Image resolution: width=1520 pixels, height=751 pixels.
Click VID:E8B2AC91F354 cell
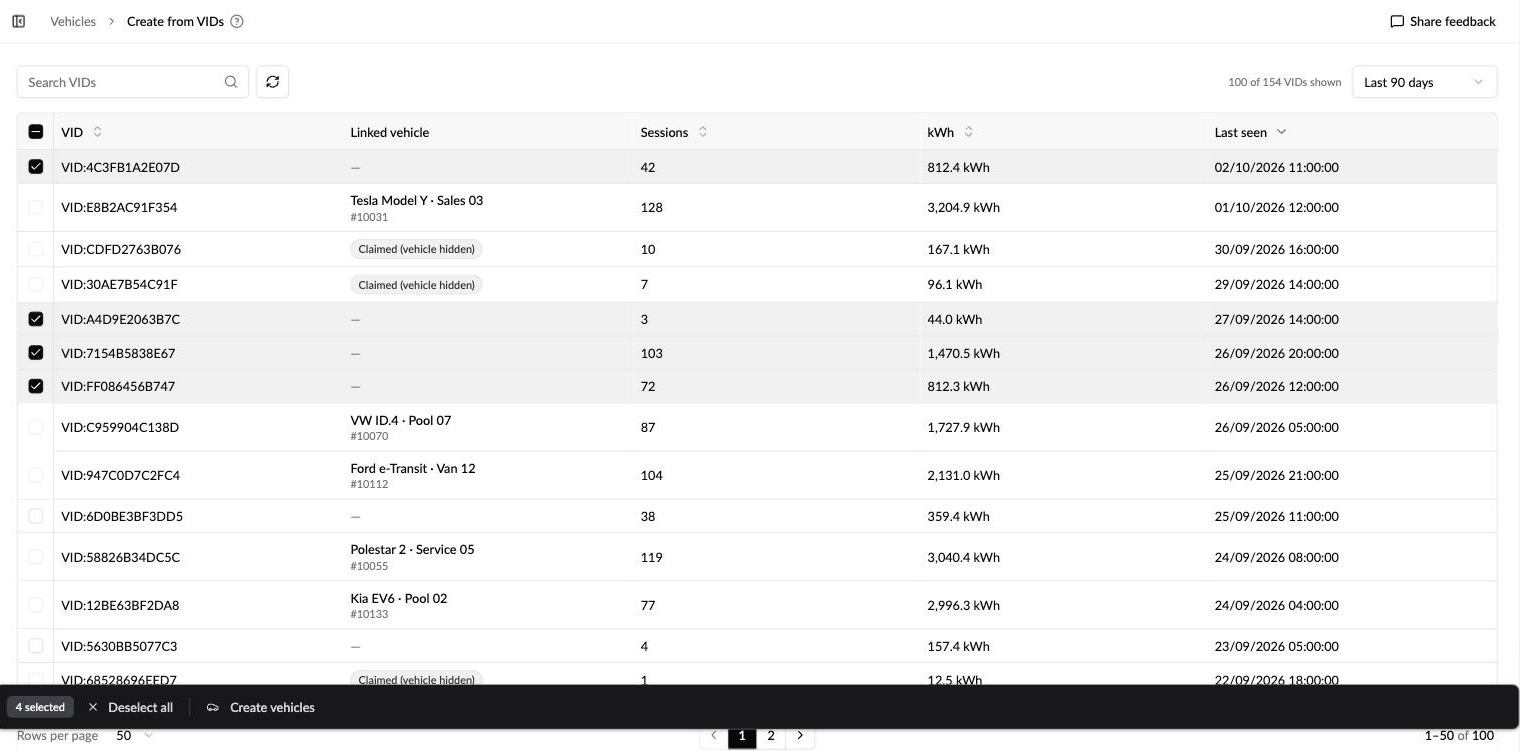119,207
